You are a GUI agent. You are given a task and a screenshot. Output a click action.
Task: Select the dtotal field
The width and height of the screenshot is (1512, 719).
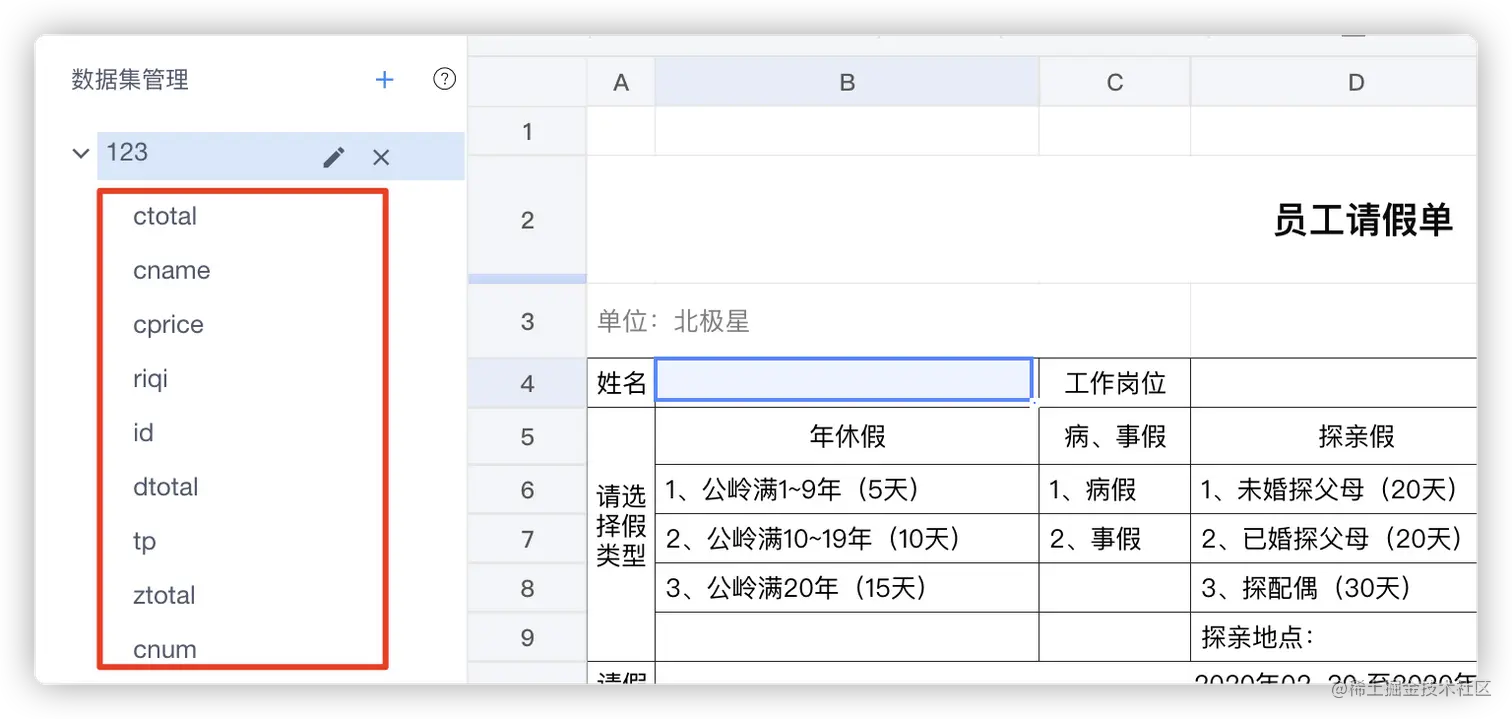[165, 487]
